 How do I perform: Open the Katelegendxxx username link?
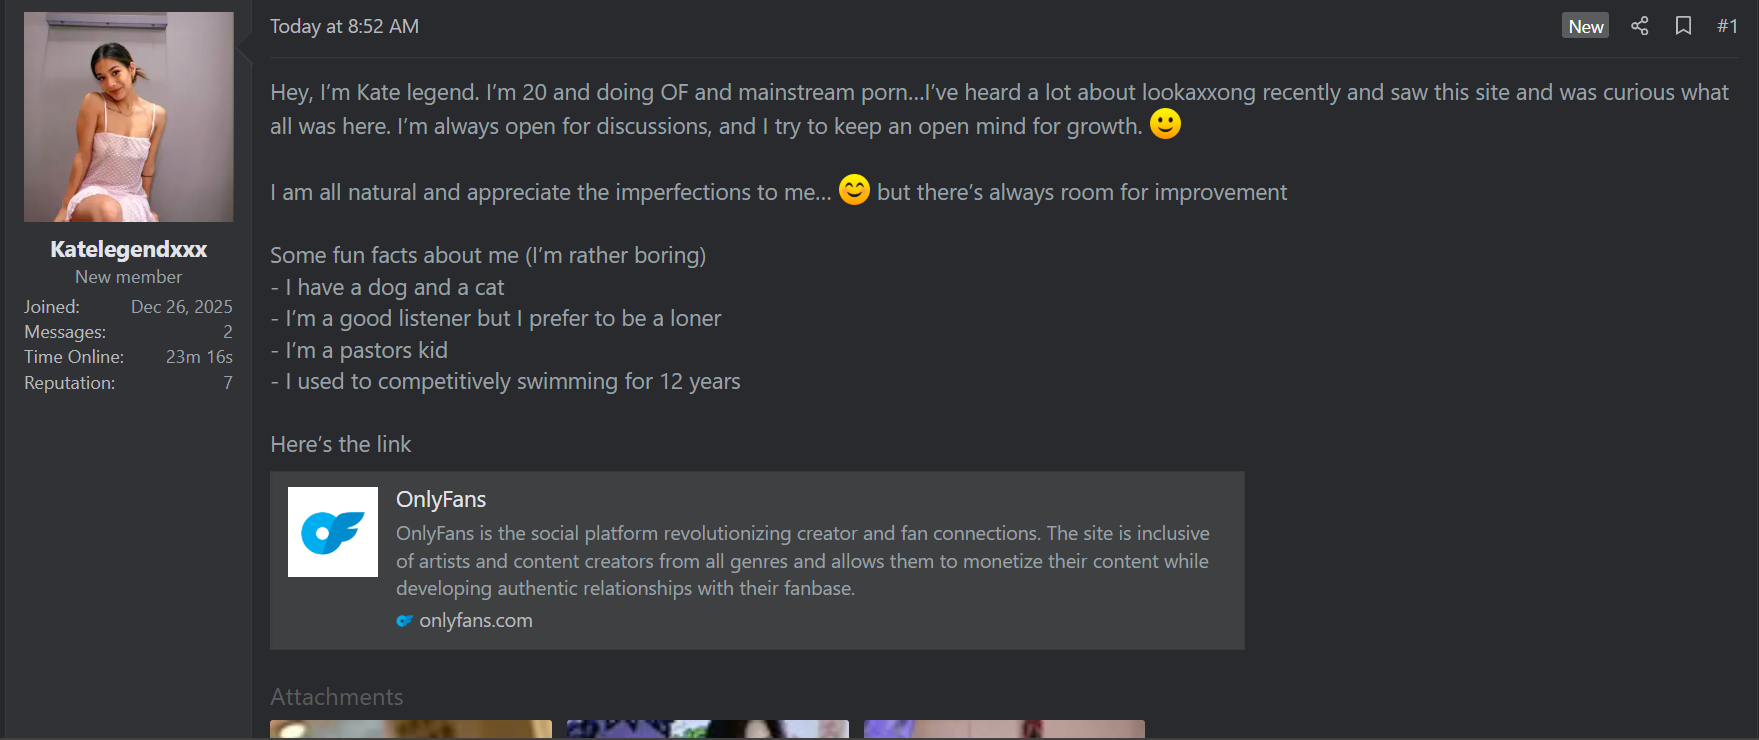pos(129,249)
